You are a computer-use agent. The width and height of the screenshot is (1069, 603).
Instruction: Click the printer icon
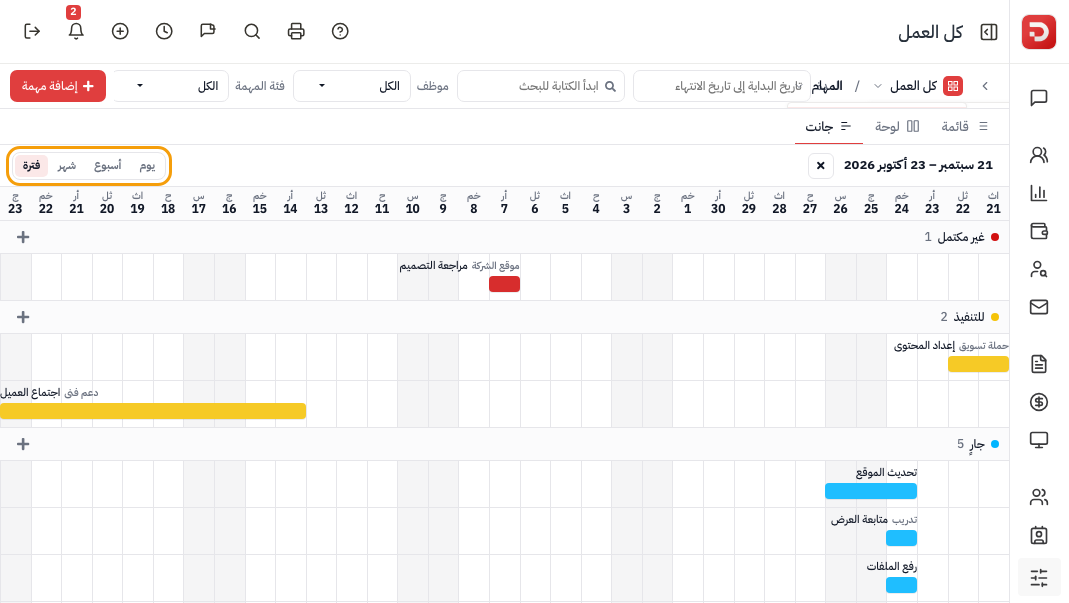296,31
